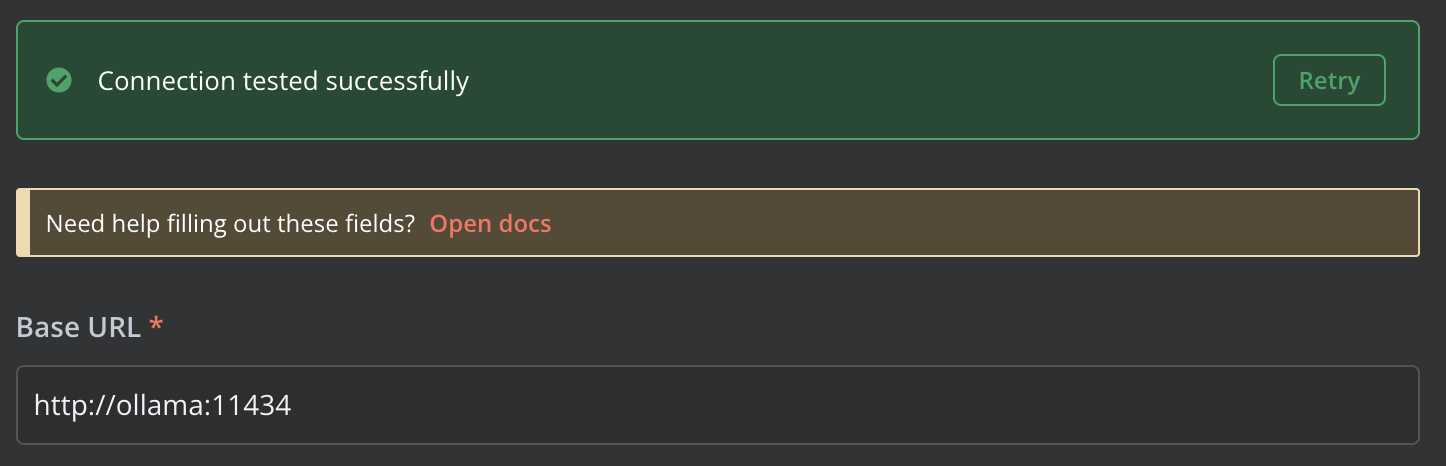Open the docs link
Viewport: 1446px width, 466px height.
tap(490, 223)
